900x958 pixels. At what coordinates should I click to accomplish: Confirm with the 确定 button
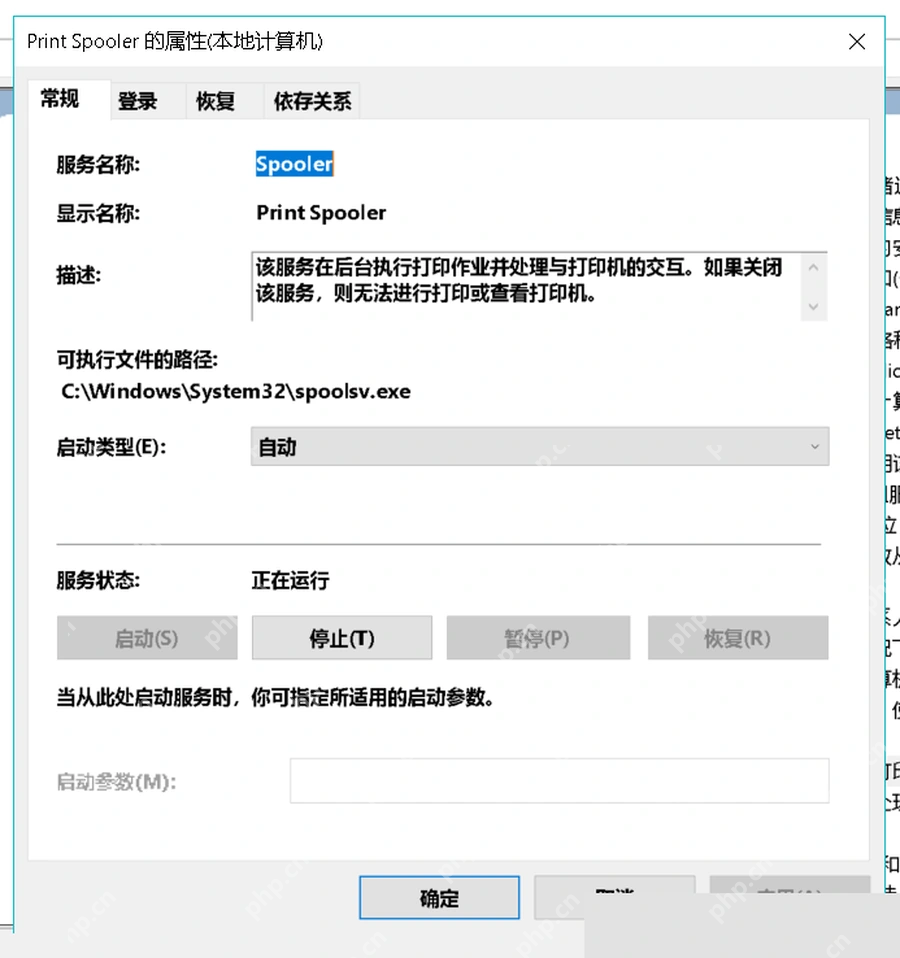[439, 898]
